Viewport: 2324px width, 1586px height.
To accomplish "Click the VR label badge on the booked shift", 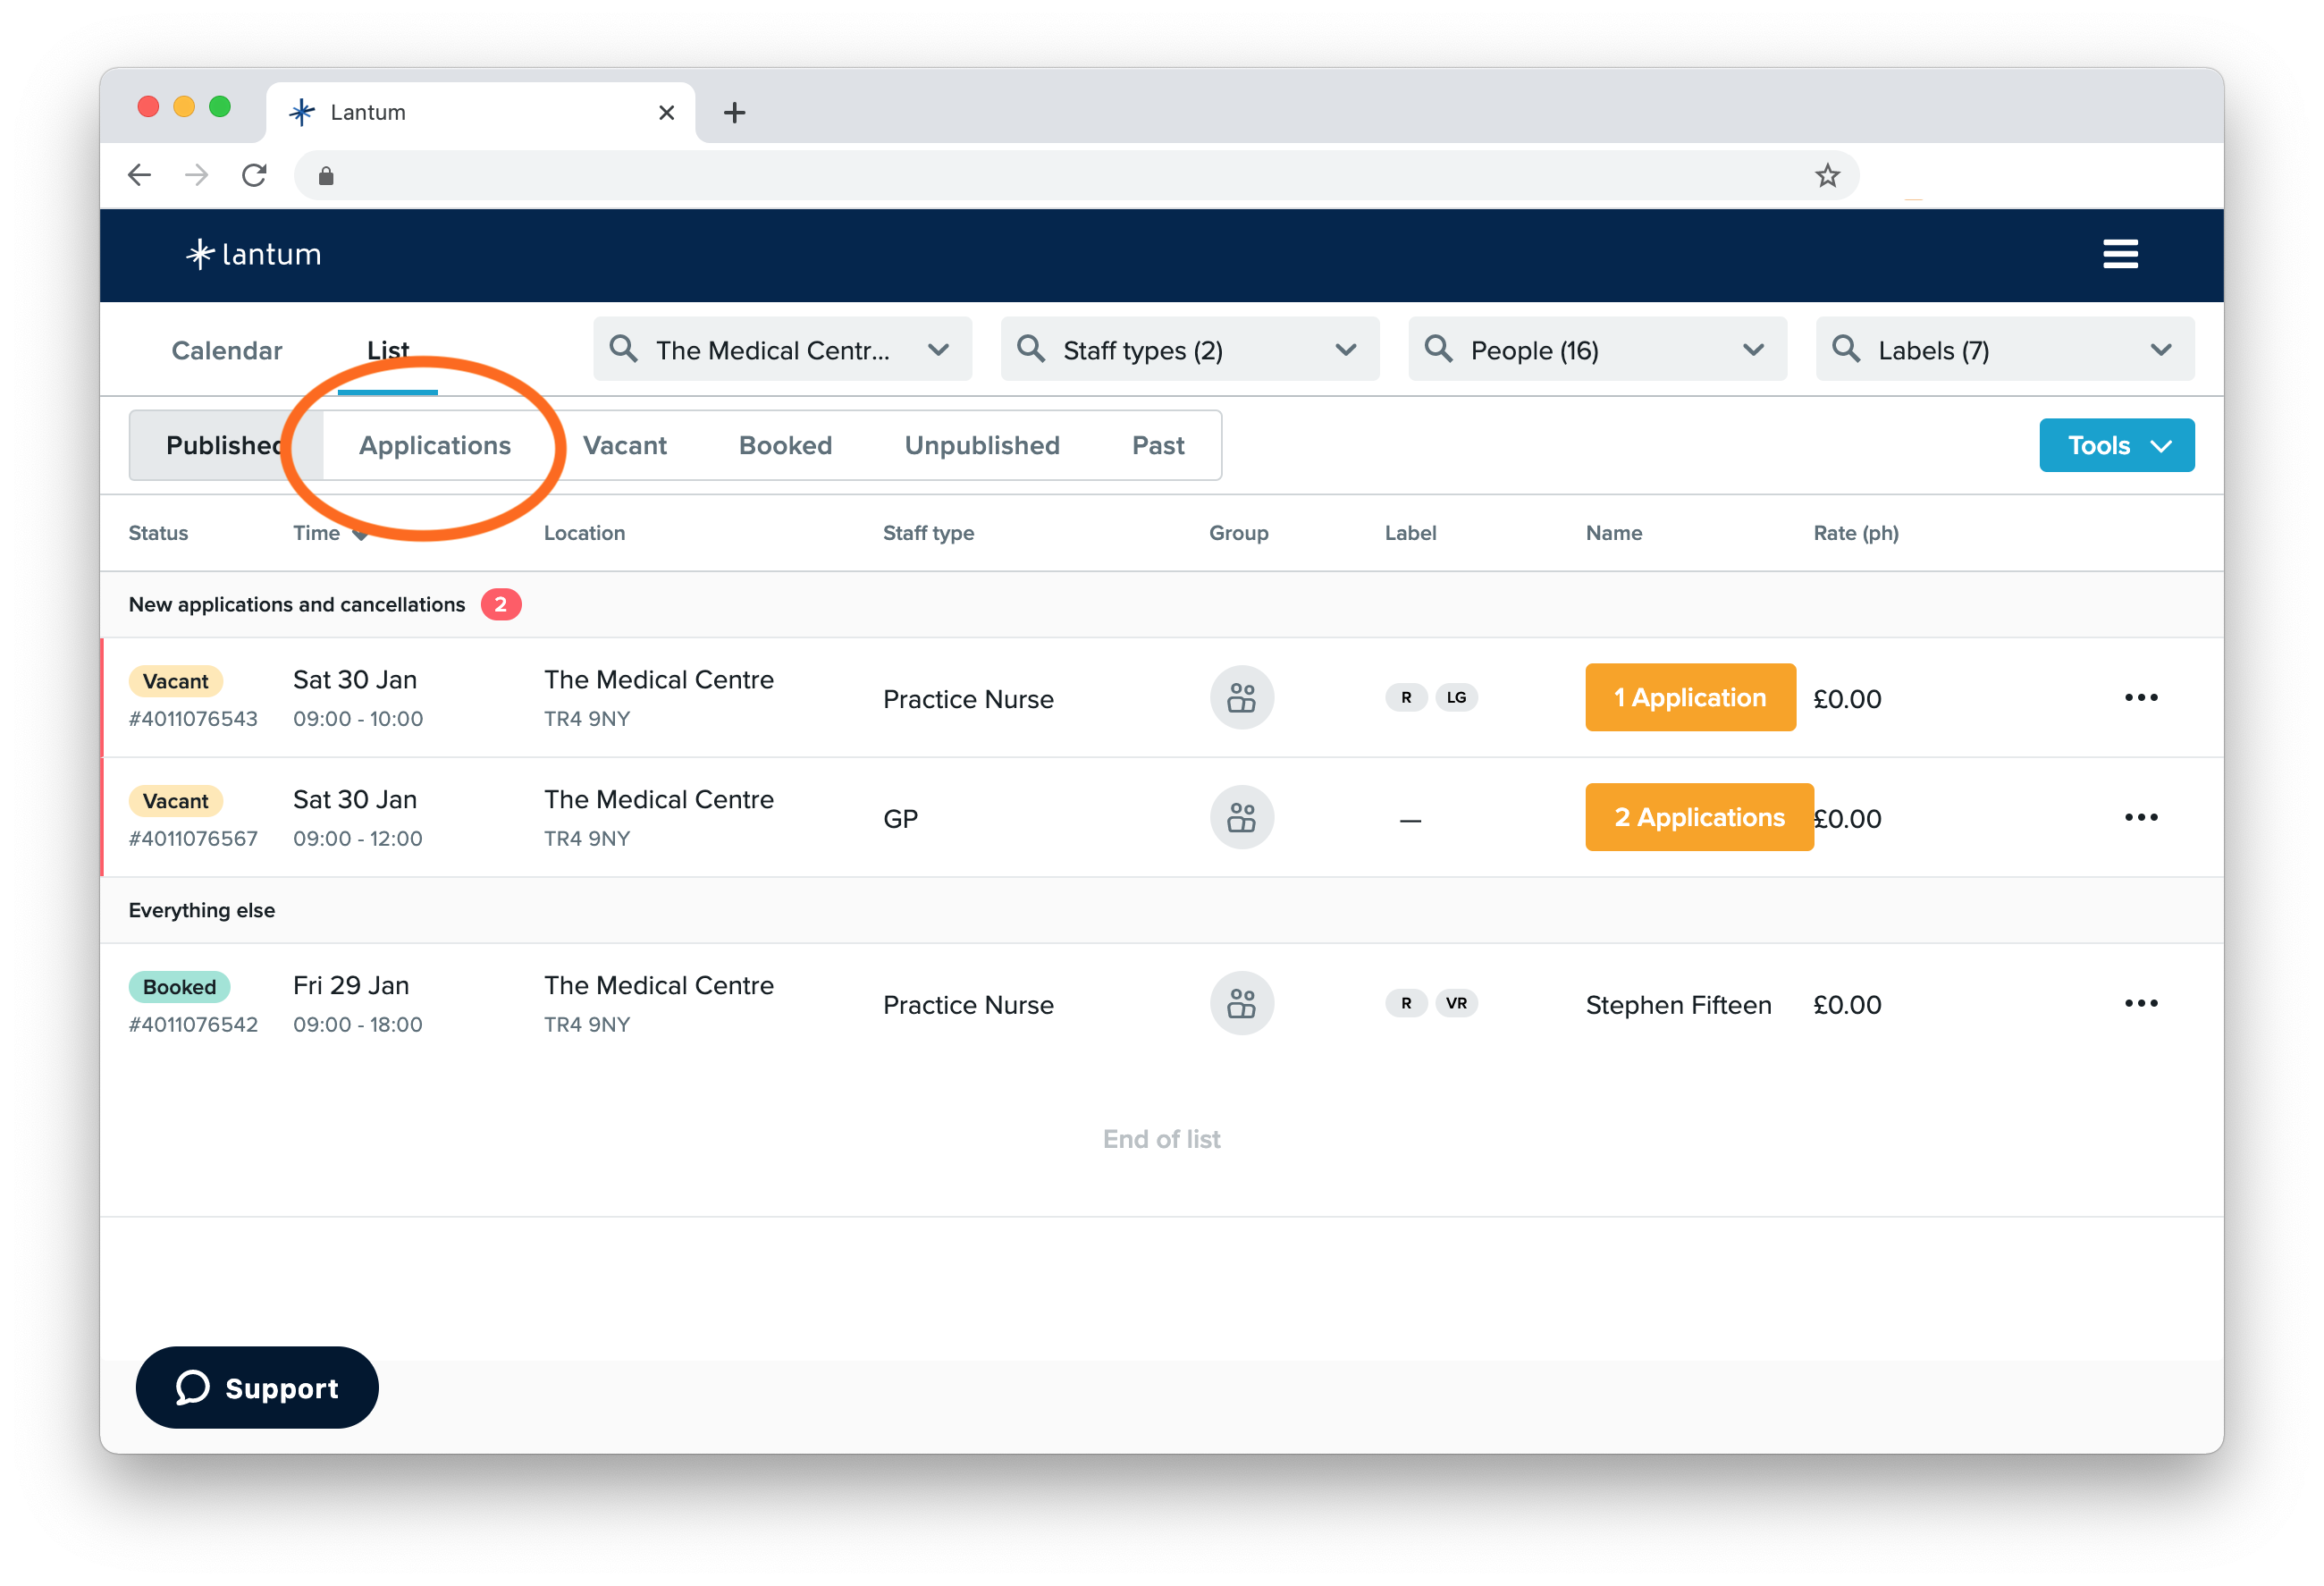I will (x=1457, y=1003).
